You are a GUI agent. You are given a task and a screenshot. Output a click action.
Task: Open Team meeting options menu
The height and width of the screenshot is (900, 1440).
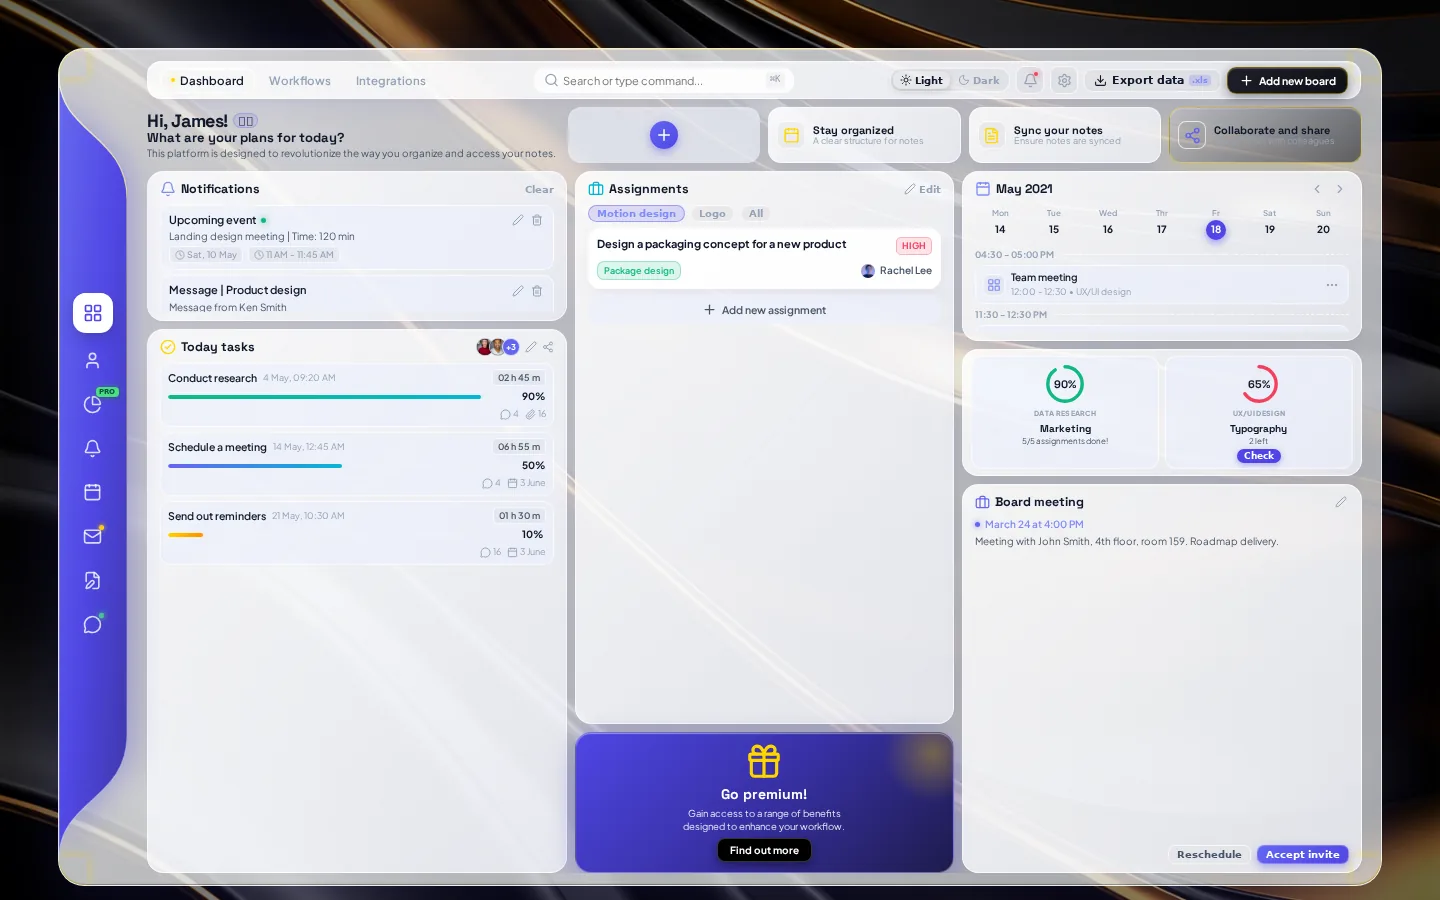[x=1332, y=285]
